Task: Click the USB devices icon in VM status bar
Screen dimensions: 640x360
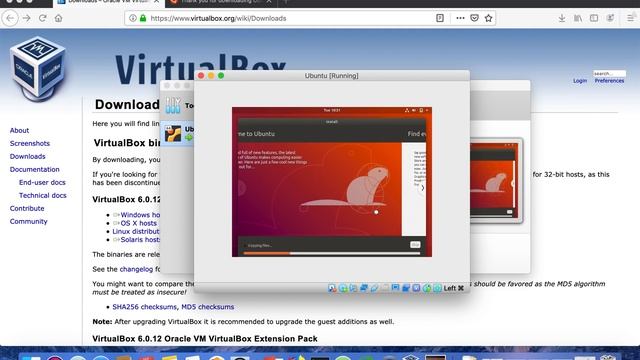Action: (374, 288)
